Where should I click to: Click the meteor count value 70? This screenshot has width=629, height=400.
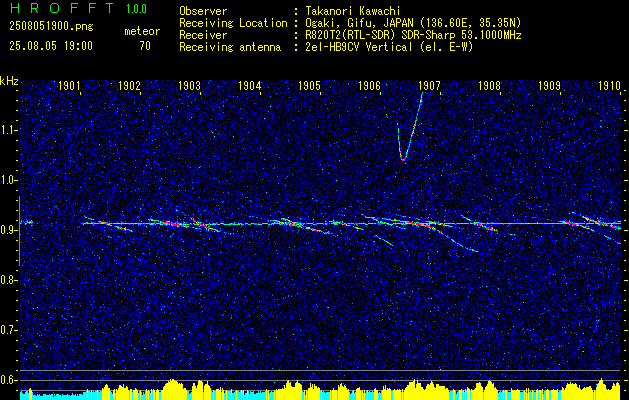coord(145,46)
